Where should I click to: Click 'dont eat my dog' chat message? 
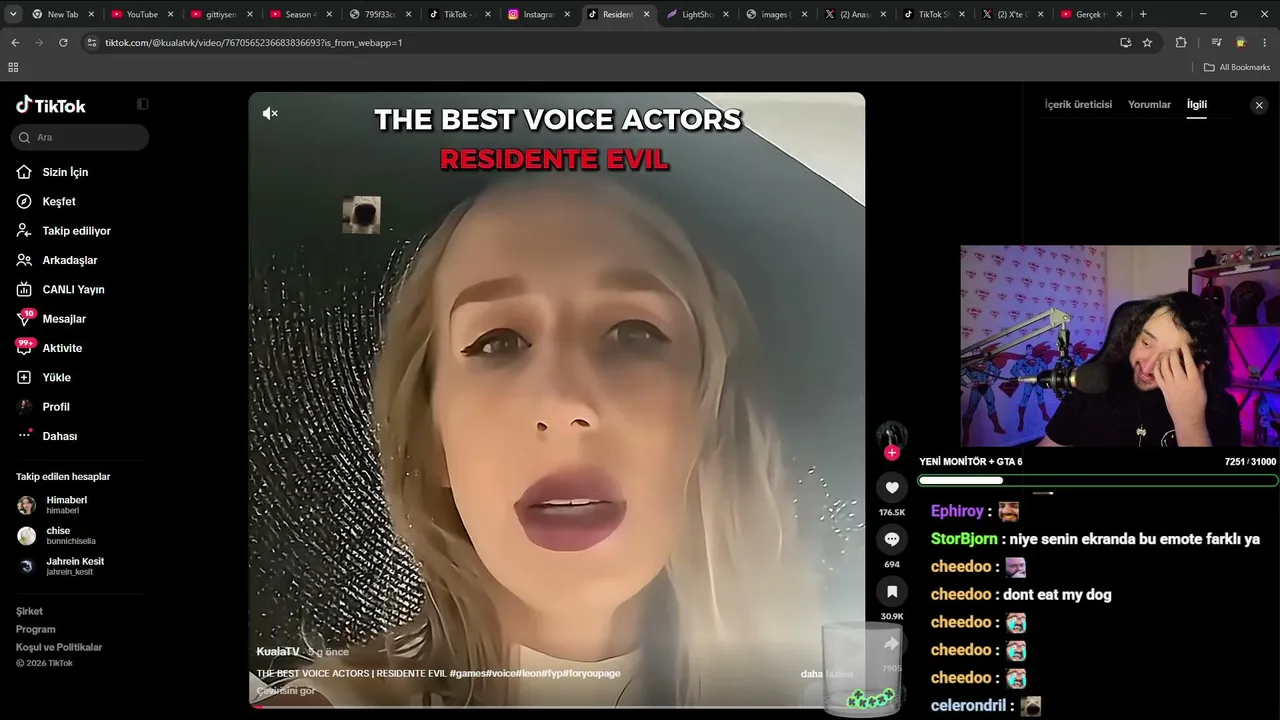[1057, 594]
